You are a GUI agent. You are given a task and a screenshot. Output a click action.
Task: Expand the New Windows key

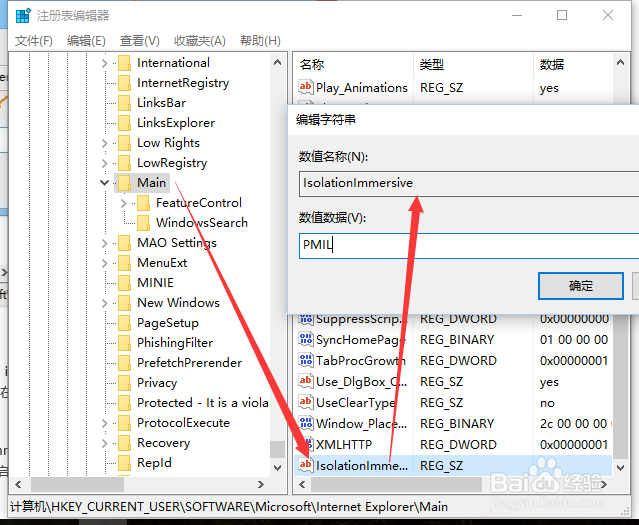(x=104, y=303)
